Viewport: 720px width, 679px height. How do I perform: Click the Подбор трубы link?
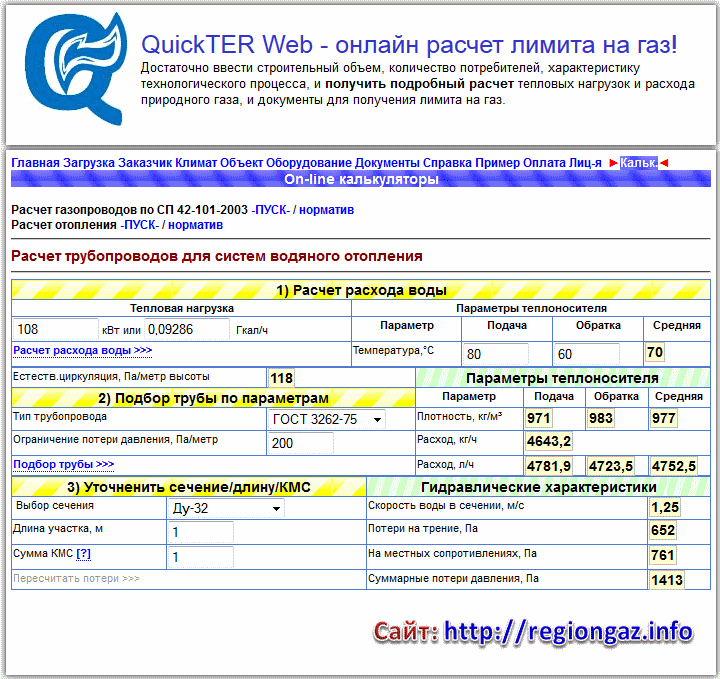pos(63,464)
